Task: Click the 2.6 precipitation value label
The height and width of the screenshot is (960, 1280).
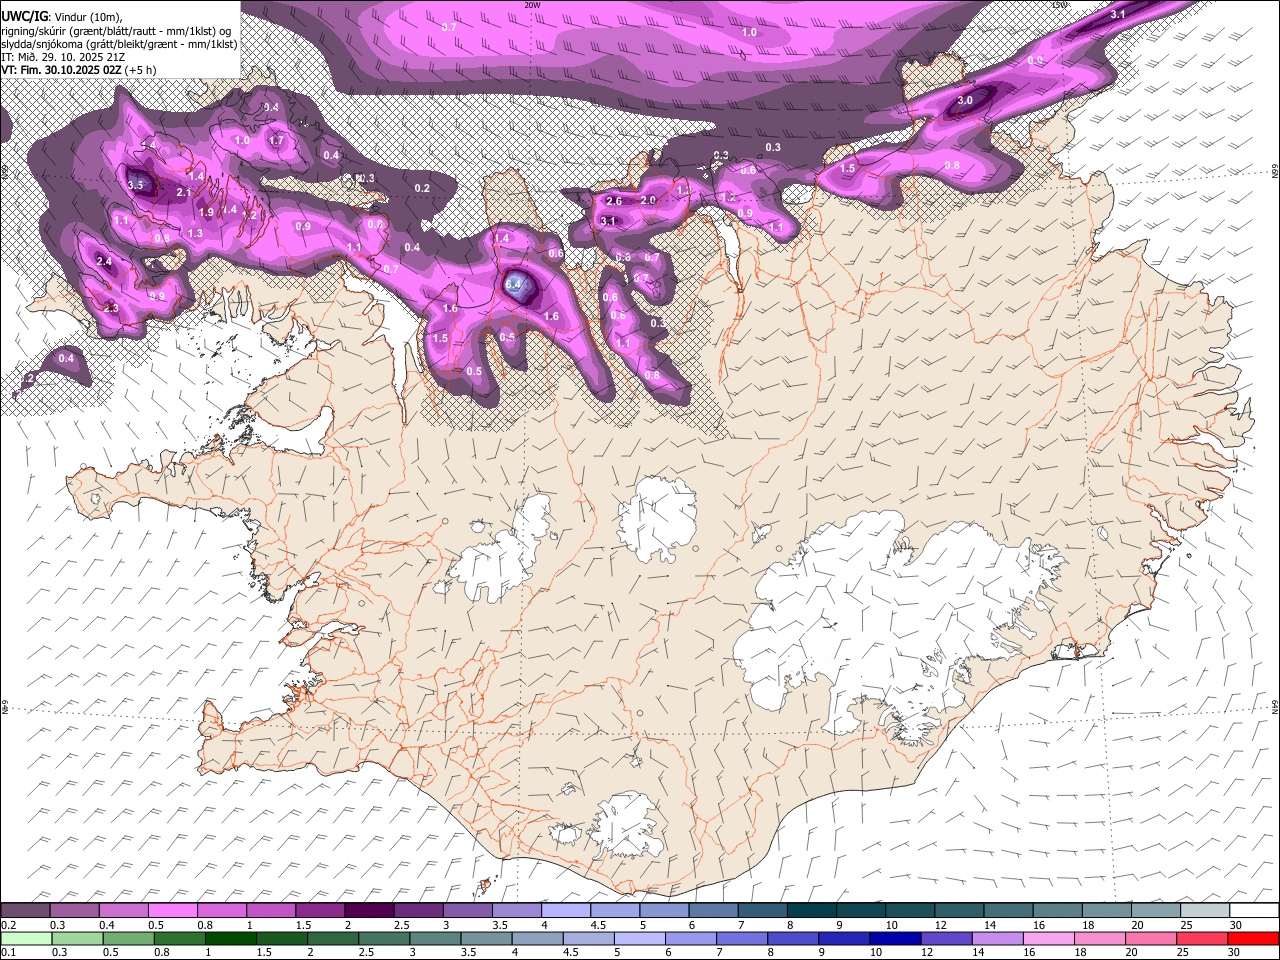Action: (x=614, y=202)
